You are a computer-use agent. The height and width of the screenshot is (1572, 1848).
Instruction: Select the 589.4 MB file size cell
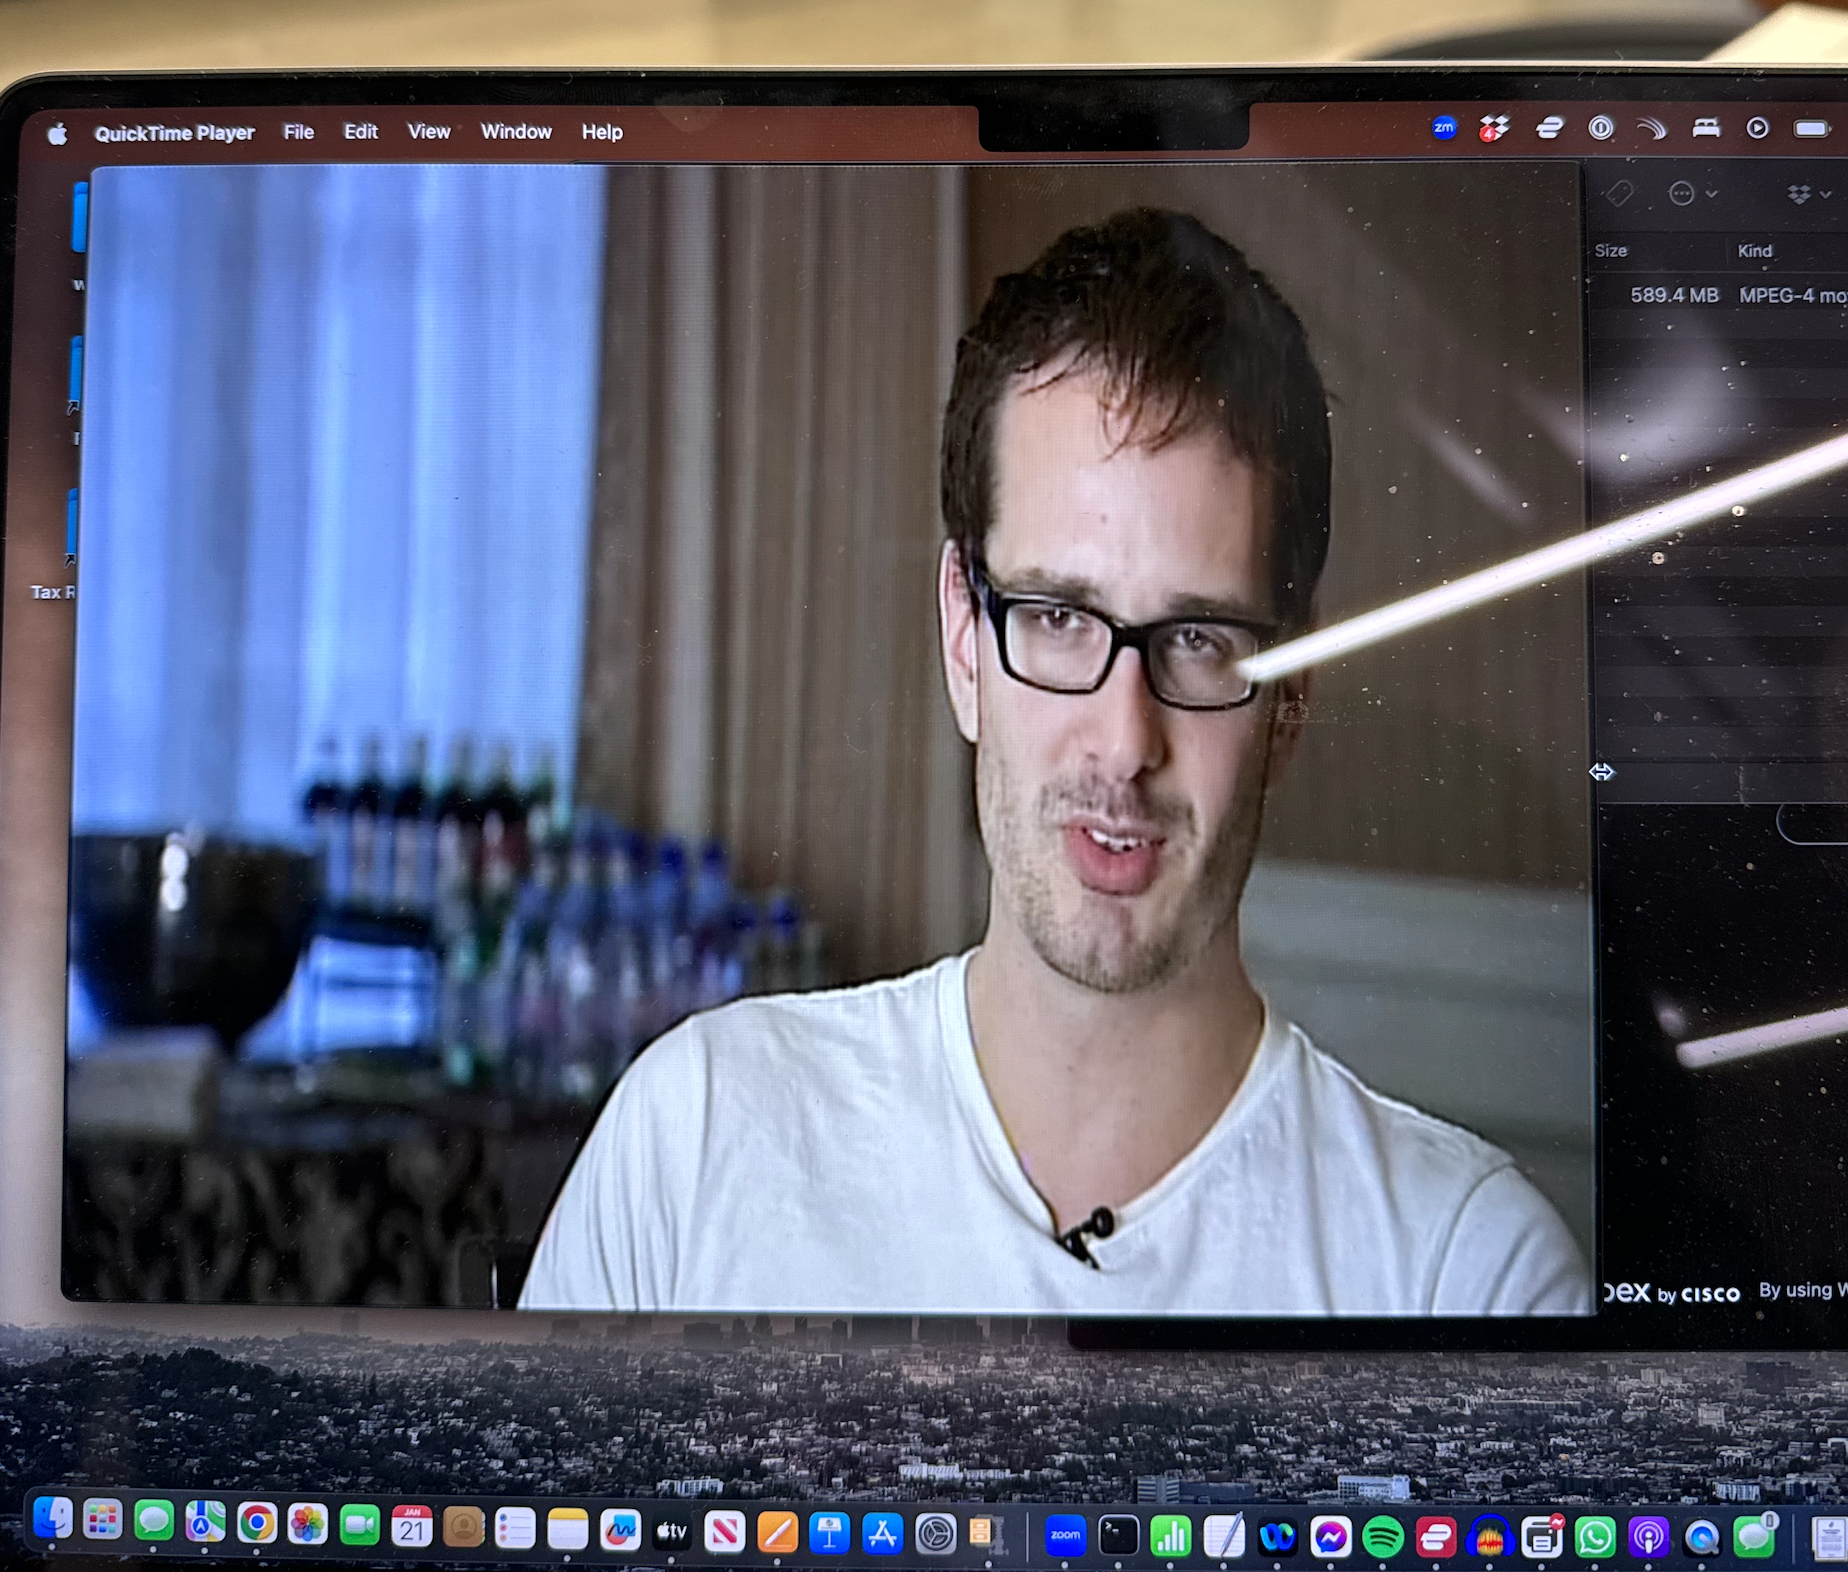(x=1674, y=296)
